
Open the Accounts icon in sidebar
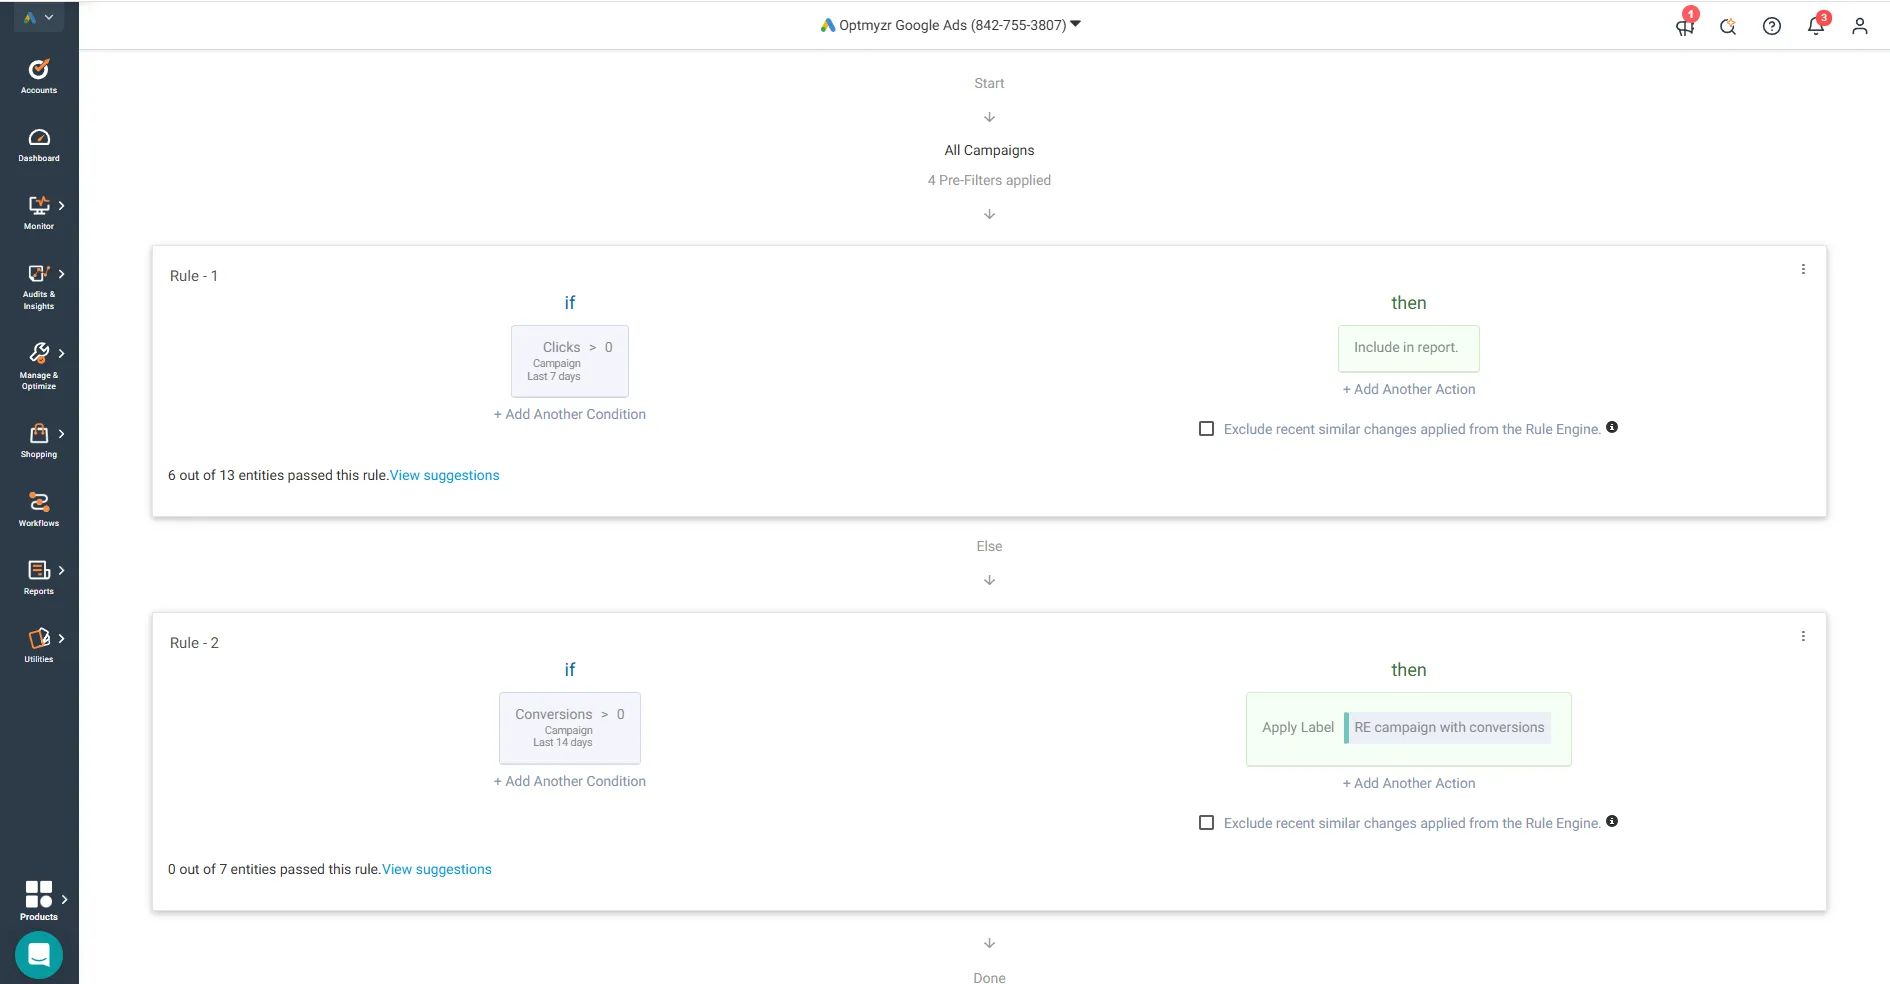click(x=39, y=76)
